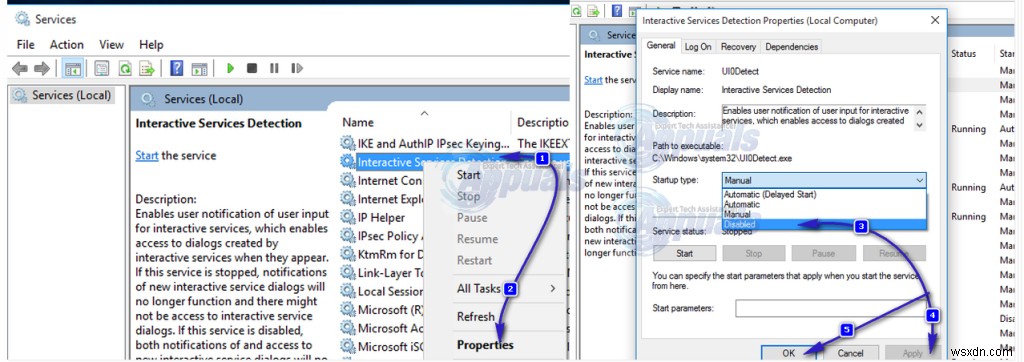This screenshot has width=1024, height=362.
Task: Open the Action menu
Action: tap(67, 44)
